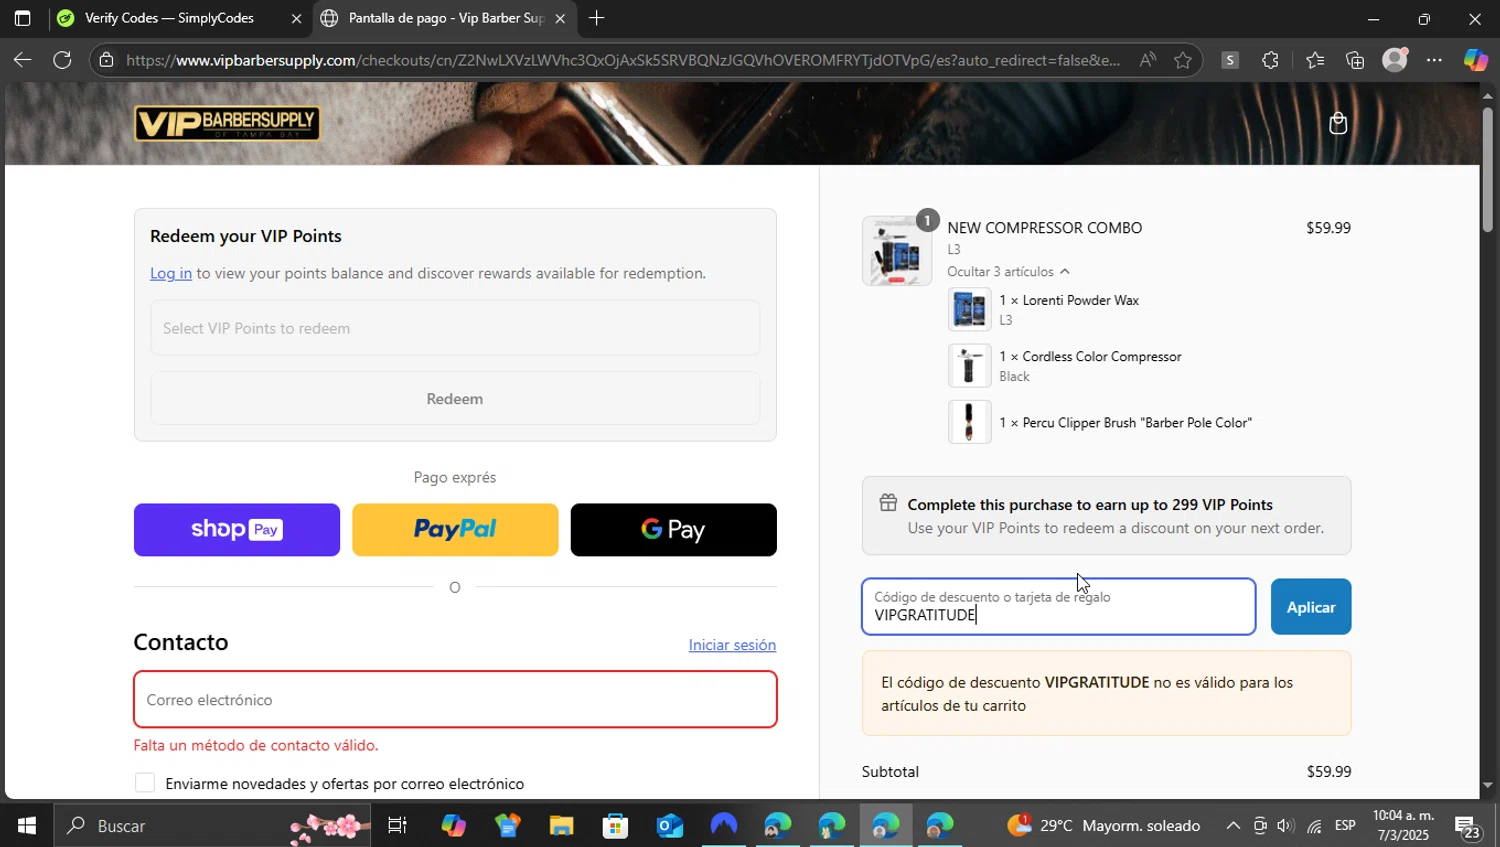The width and height of the screenshot is (1500, 847).
Task: Click the Lorenti Powder Wax thumbnail
Action: click(969, 309)
